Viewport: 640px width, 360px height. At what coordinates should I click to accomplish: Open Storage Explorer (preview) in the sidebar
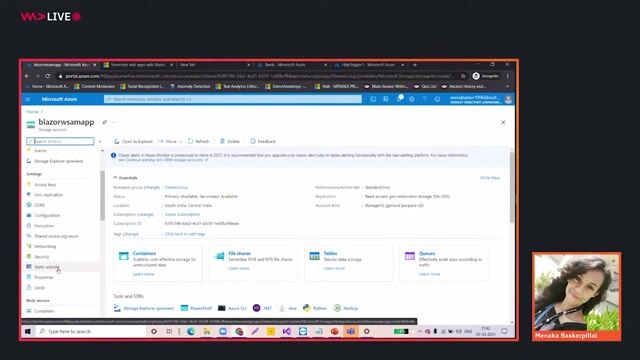click(x=58, y=161)
